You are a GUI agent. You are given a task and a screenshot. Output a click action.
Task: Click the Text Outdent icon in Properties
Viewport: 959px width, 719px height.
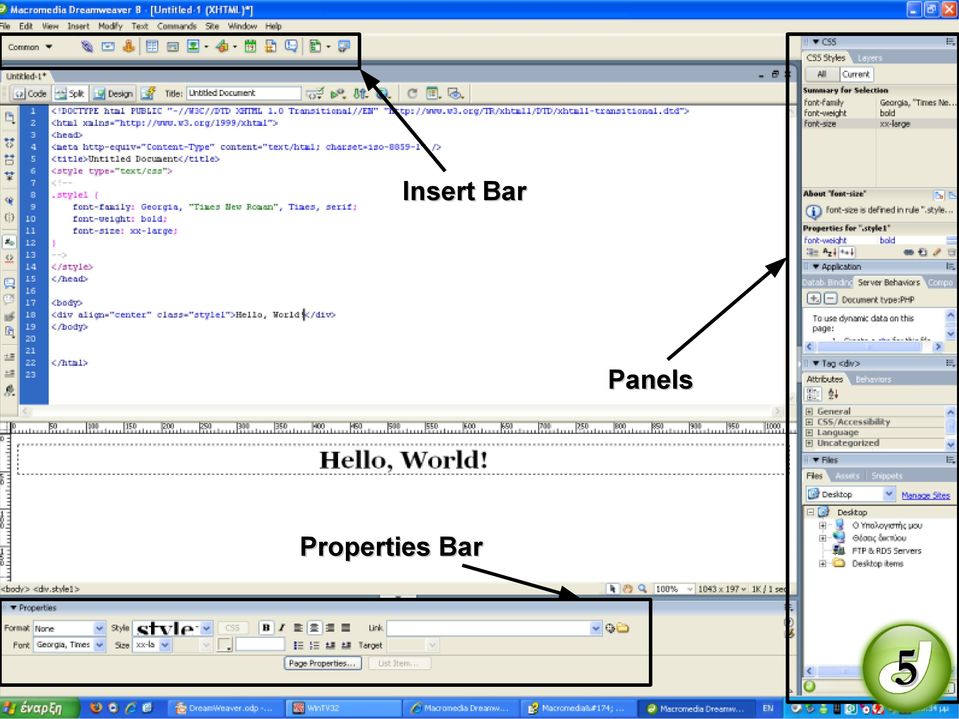point(330,645)
